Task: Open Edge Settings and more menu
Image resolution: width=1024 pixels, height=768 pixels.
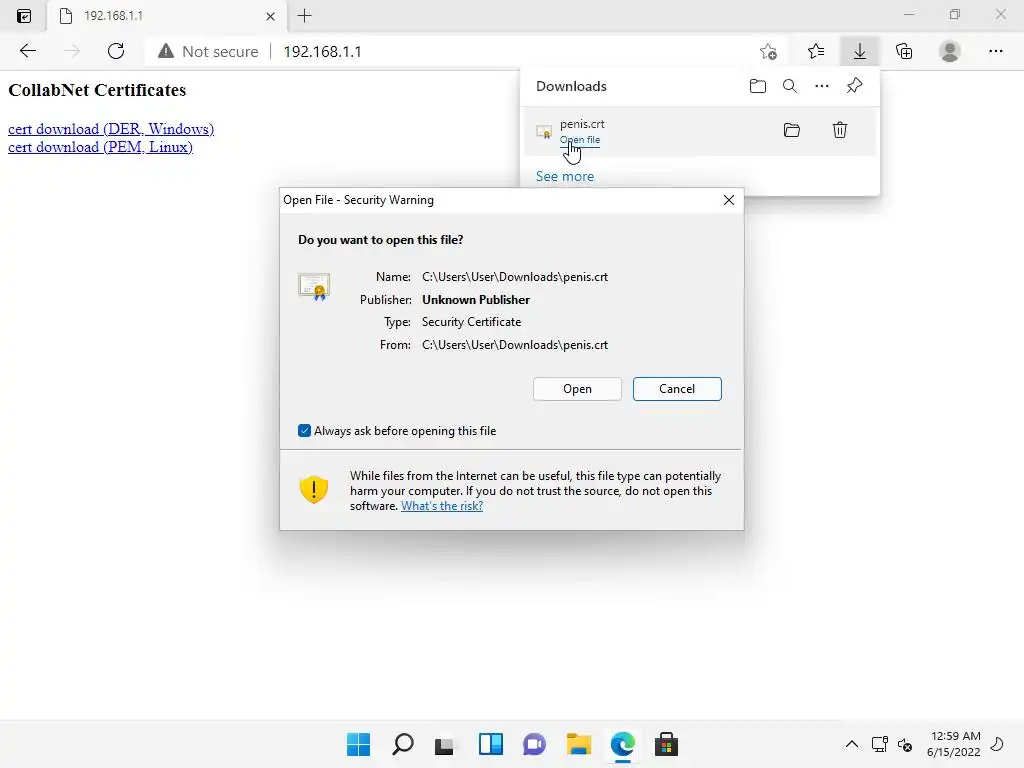Action: (995, 51)
